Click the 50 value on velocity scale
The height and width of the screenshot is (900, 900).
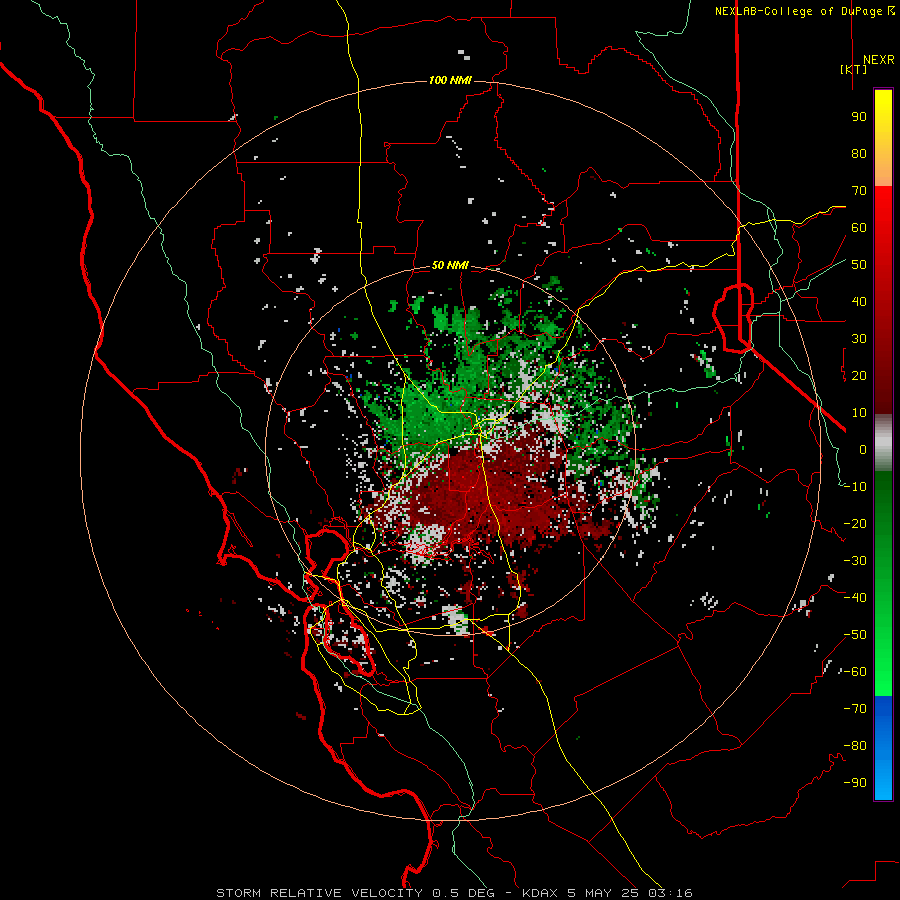(859, 265)
